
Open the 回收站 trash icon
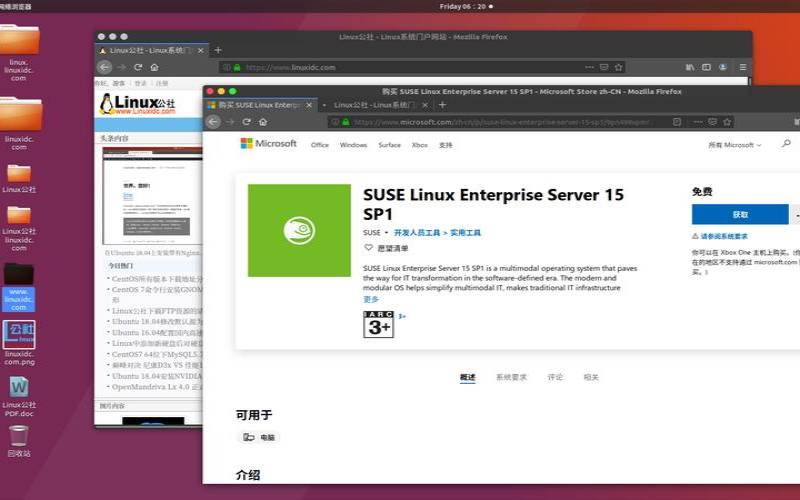pyautogui.click(x=19, y=441)
